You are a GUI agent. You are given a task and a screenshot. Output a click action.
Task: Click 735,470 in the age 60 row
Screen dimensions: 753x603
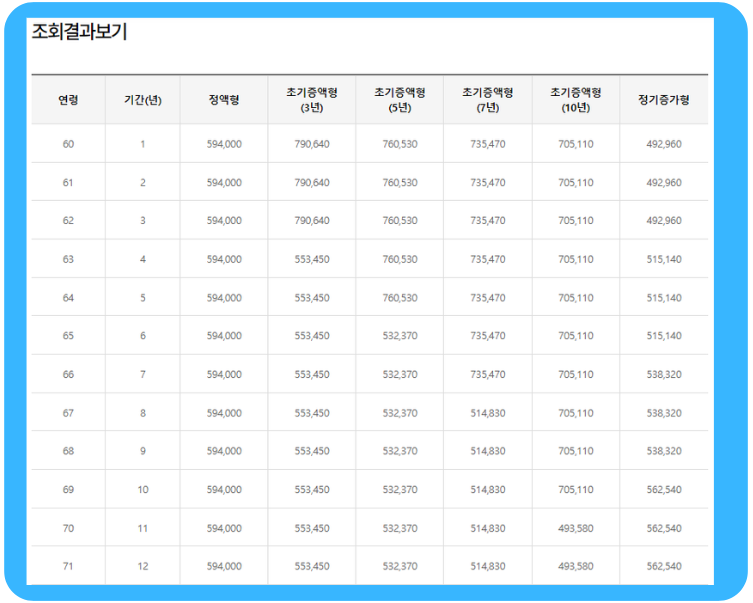pos(487,144)
